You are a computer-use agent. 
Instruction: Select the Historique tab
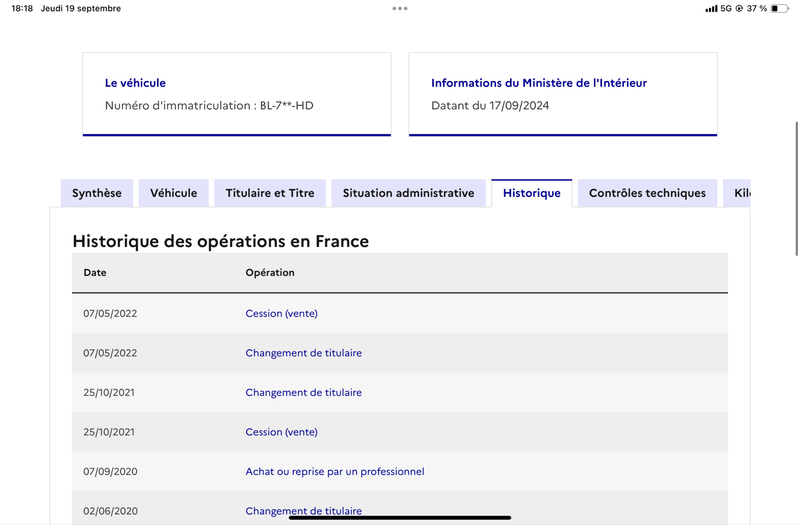(x=532, y=193)
